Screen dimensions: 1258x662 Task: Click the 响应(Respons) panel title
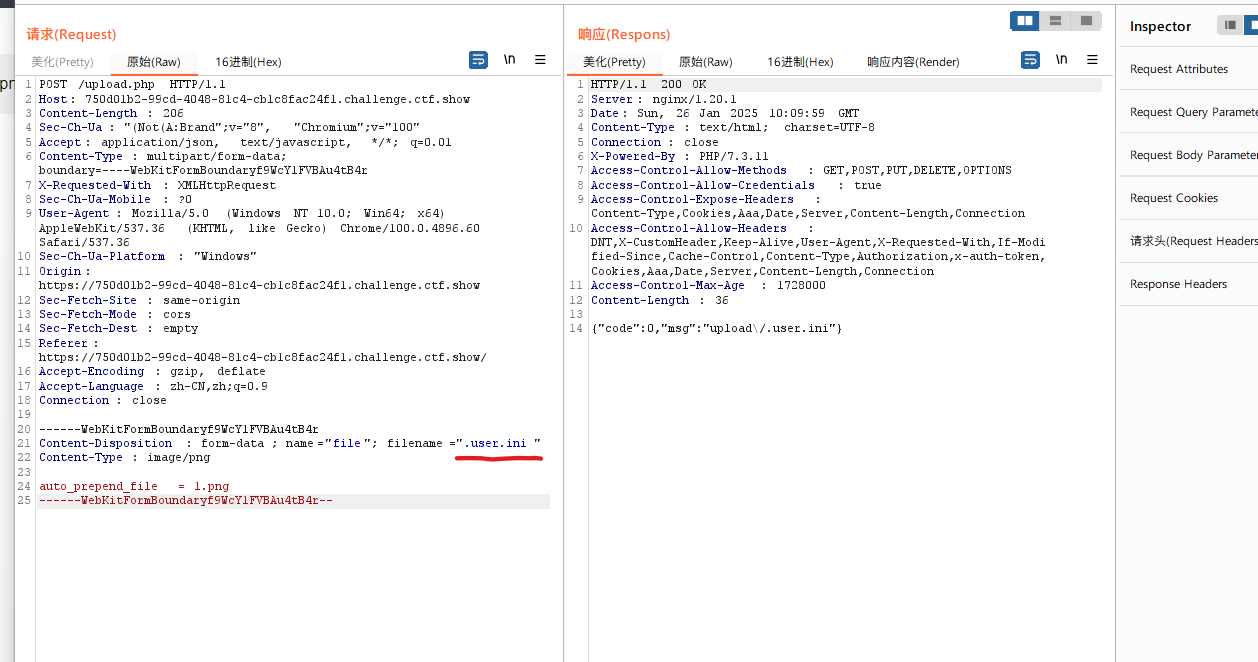pos(624,35)
